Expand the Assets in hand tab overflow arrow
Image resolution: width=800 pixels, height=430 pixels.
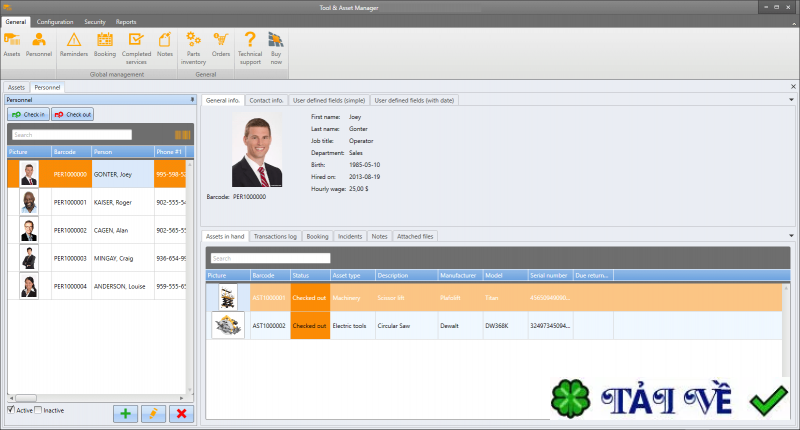[791, 236]
